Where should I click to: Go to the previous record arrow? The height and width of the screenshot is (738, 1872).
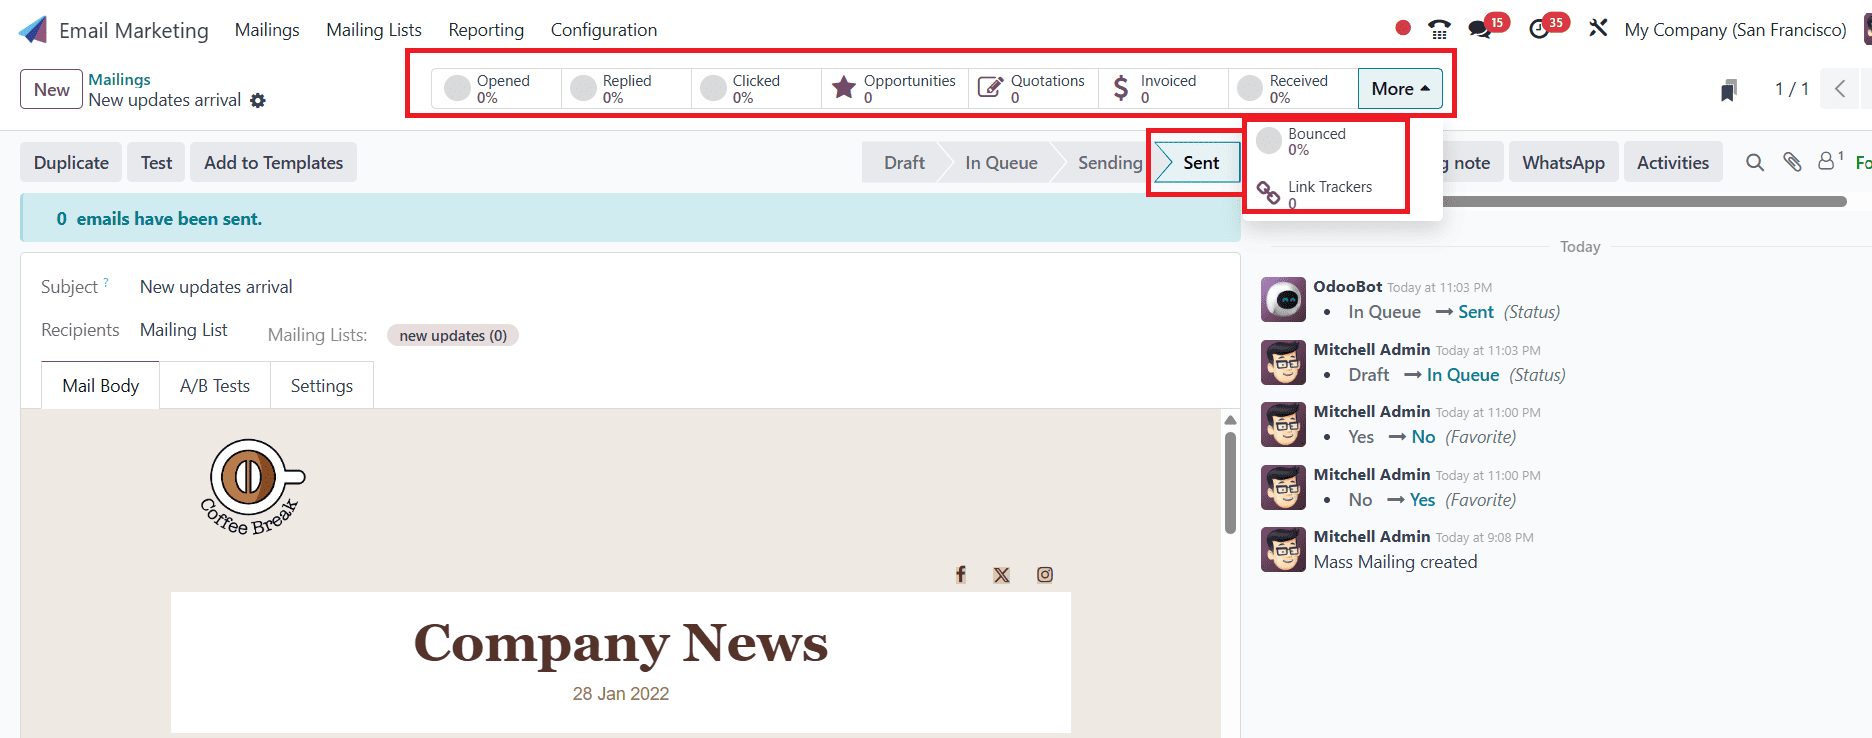click(x=1840, y=89)
